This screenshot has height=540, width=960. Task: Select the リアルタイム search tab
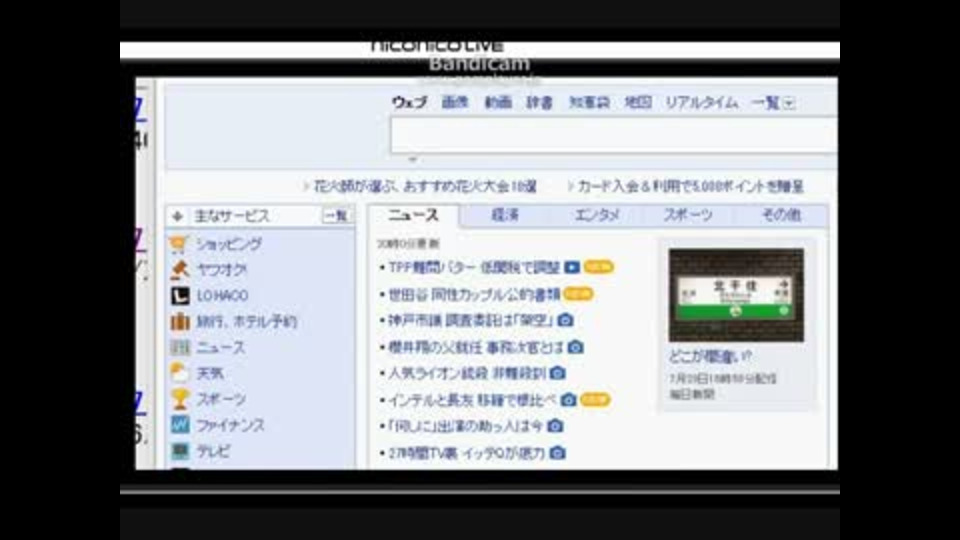pos(702,102)
